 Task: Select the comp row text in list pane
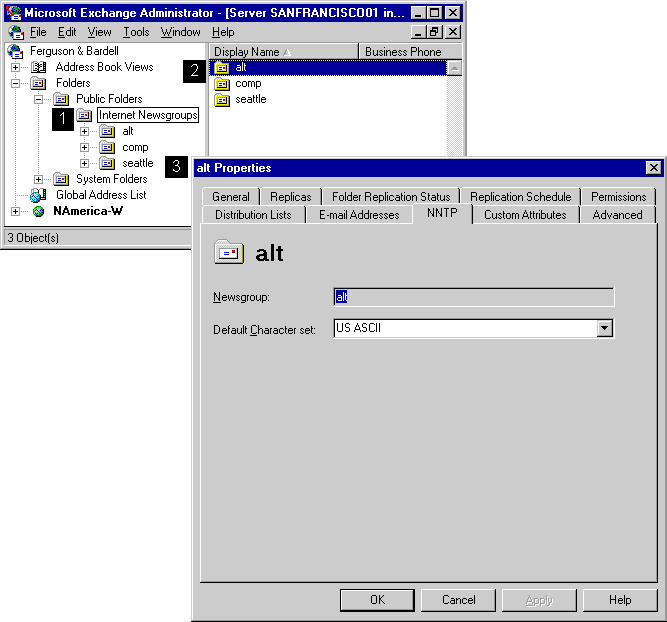(x=248, y=84)
